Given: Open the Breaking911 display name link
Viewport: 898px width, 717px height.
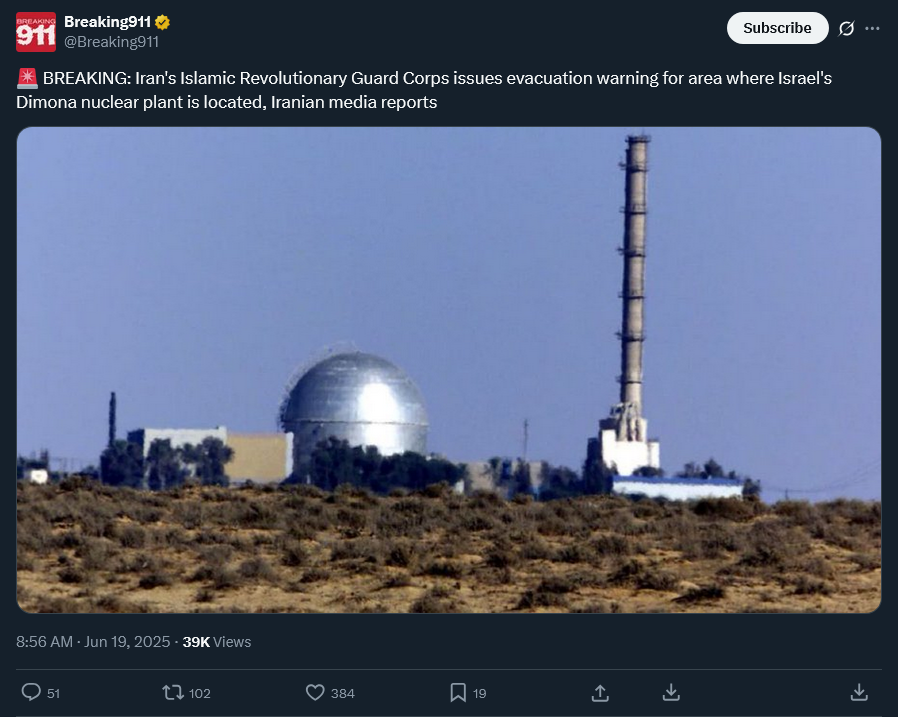Looking at the screenshot, I should [x=107, y=22].
